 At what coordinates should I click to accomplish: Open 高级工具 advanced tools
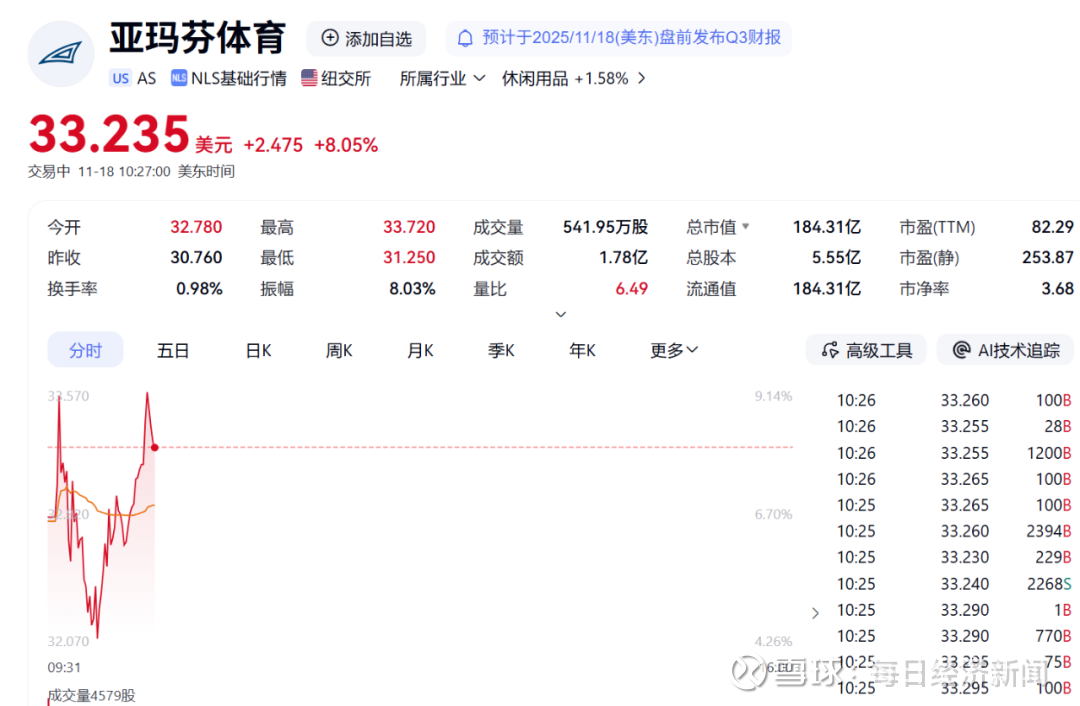866,350
